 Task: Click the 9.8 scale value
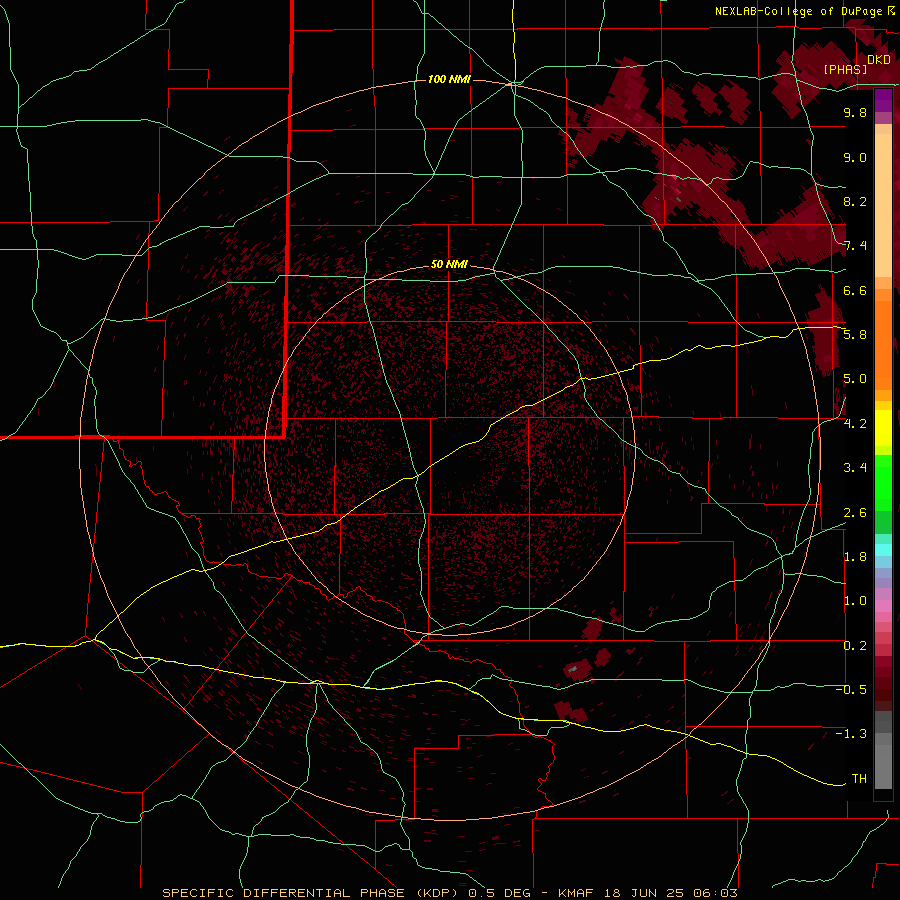[x=855, y=112]
